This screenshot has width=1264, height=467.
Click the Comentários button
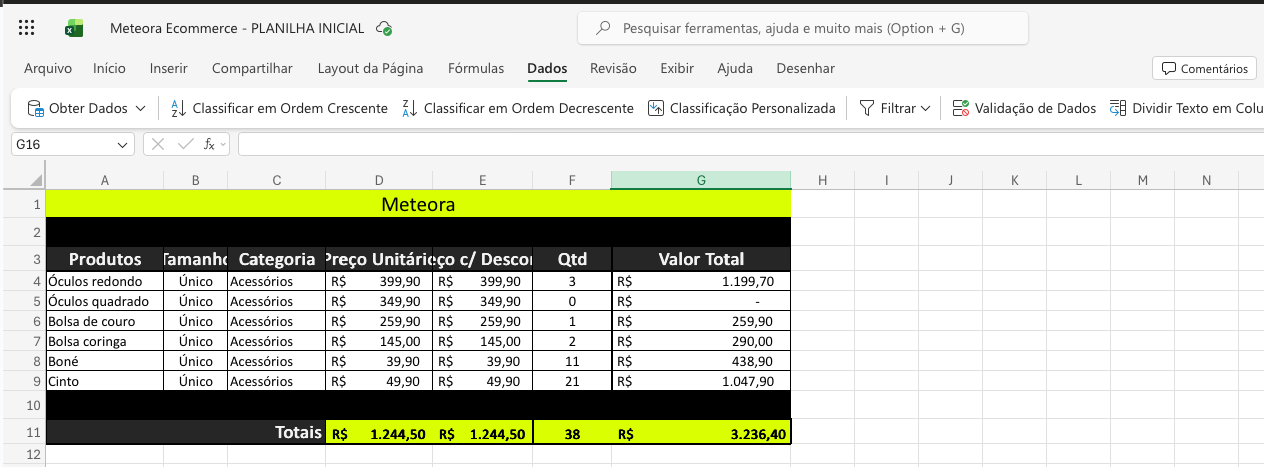pyautogui.click(x=1204, y=68)
